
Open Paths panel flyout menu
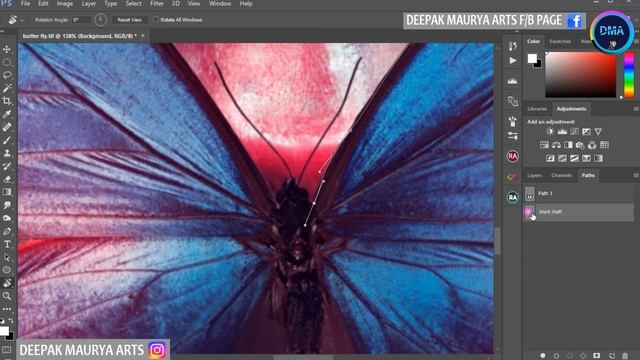[636, 176]
